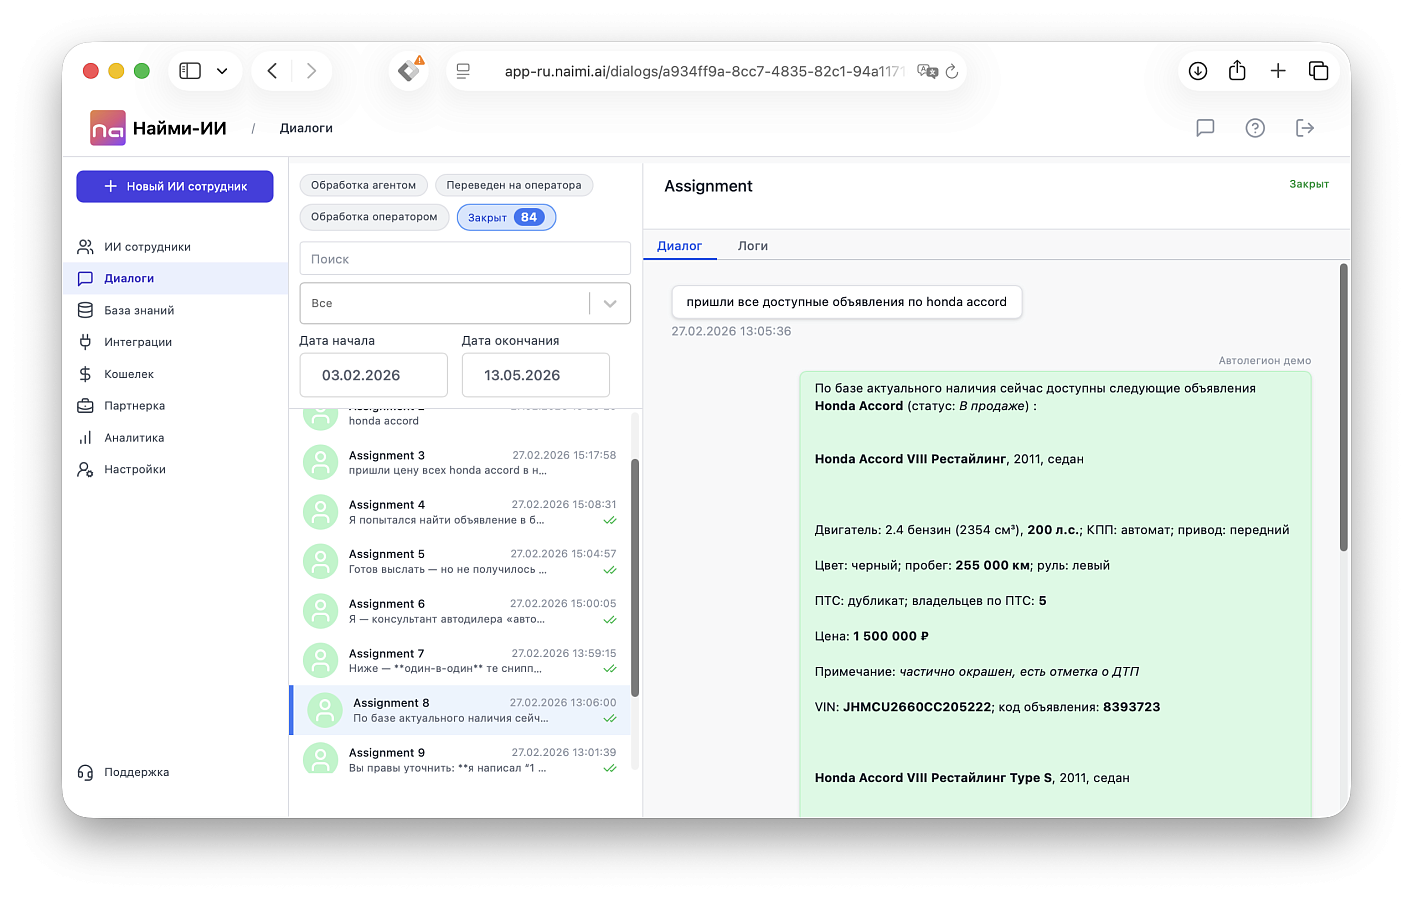Open the Кошелек dollar icon
The image size is (1413, 900).
click(86, 374)
